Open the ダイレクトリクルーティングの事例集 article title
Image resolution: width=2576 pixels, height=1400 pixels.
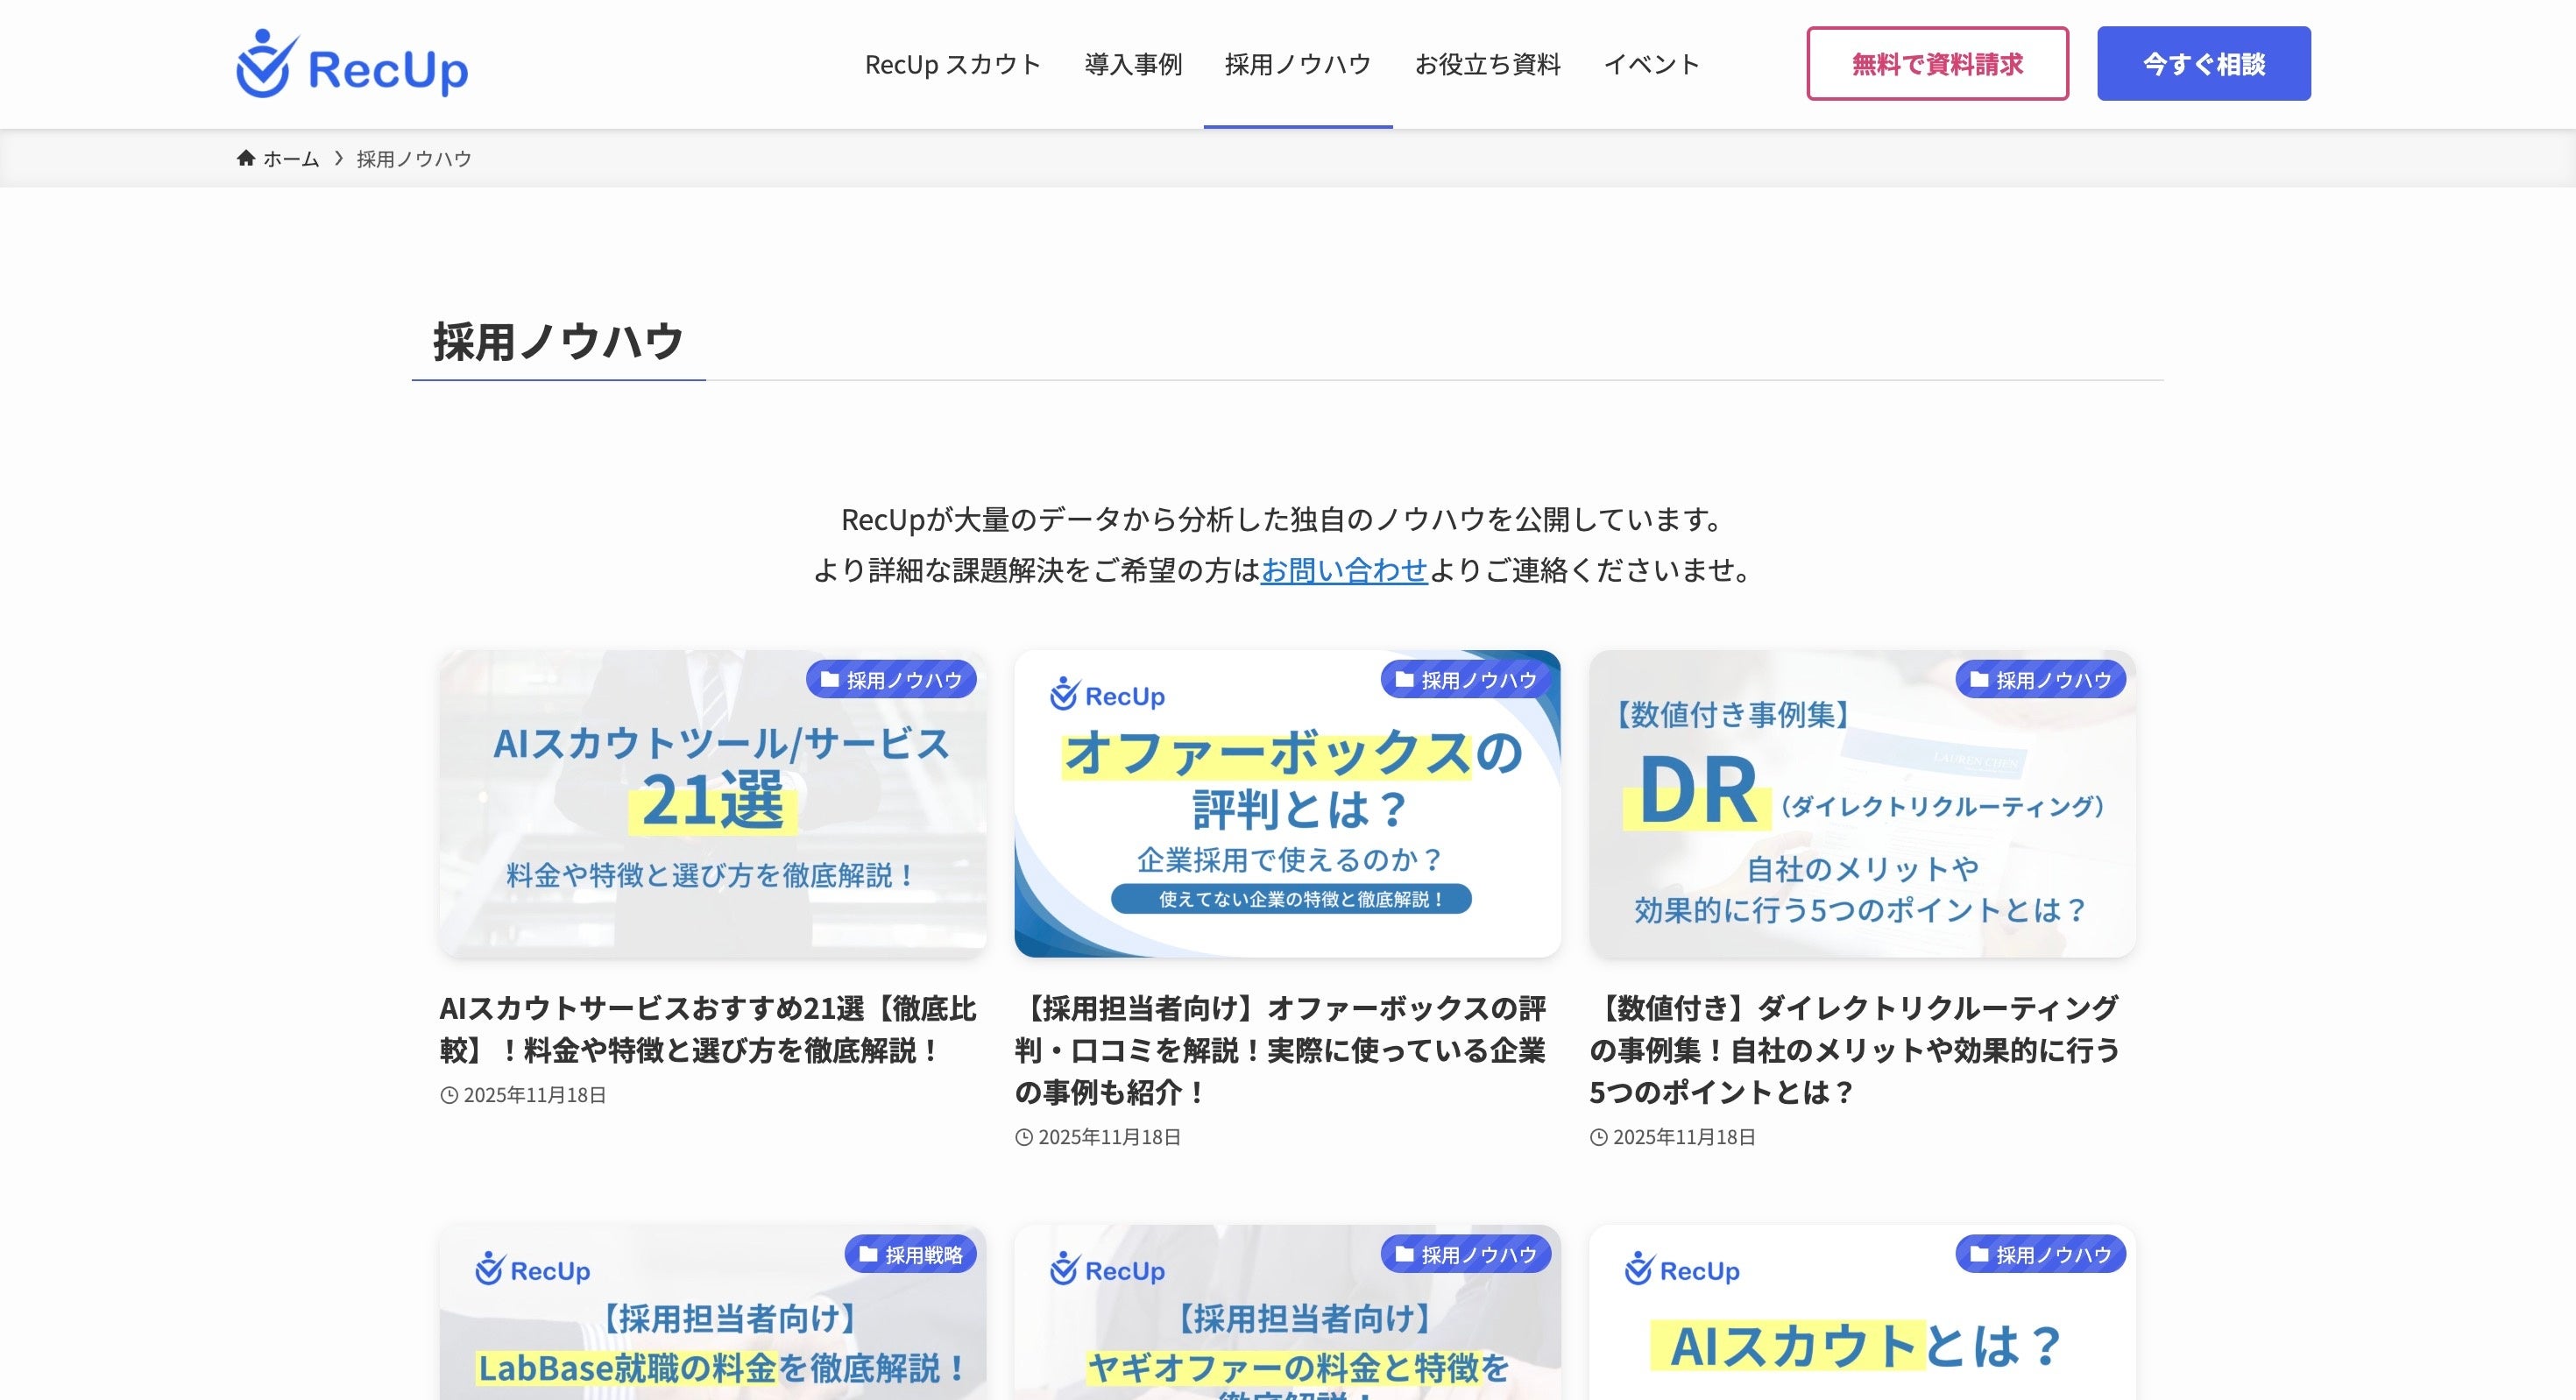point(1854,1049)
